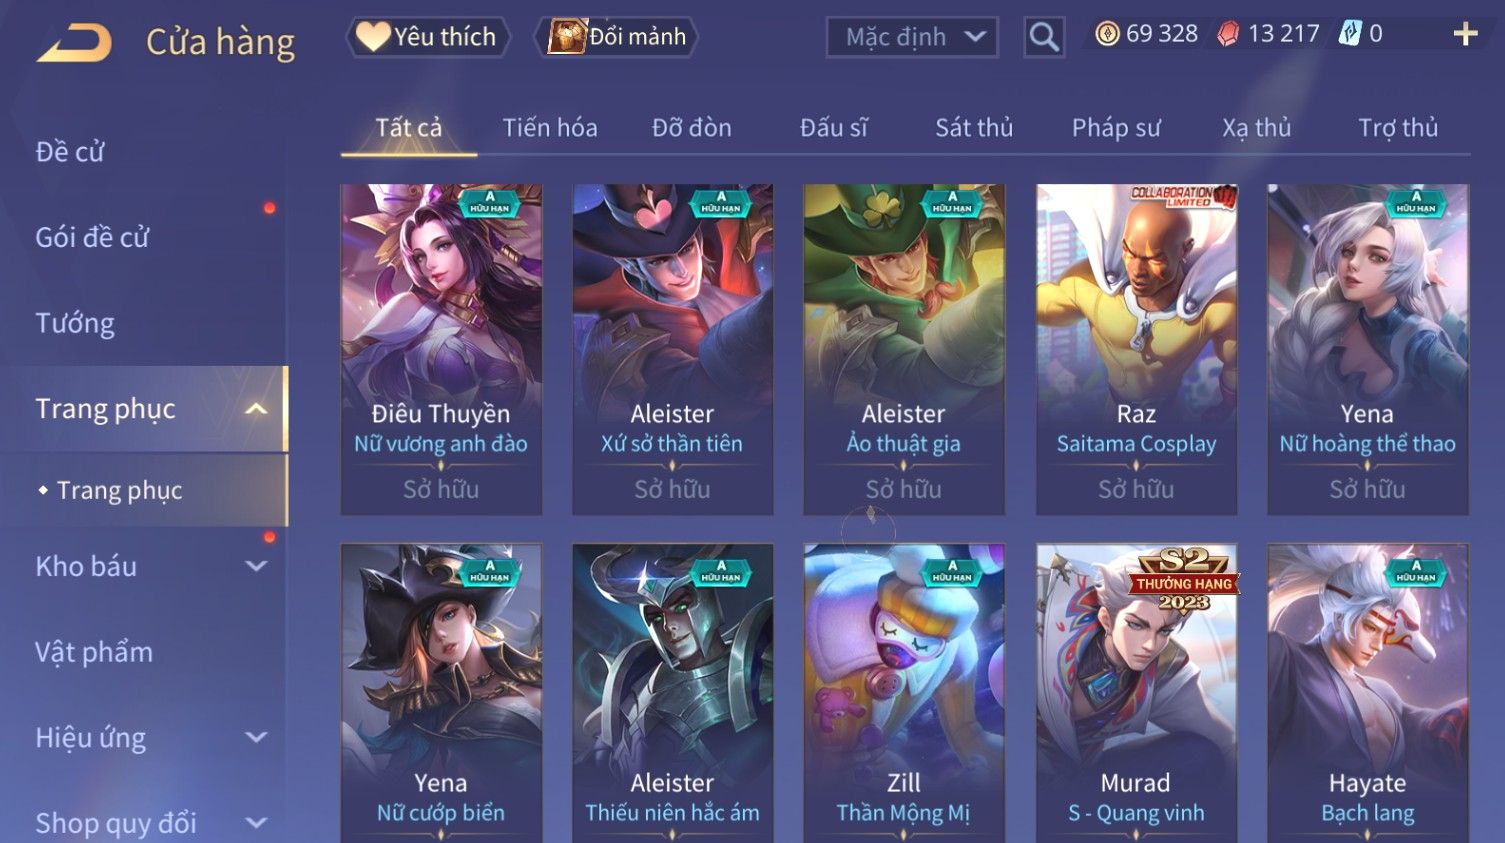Select Raz Saitama Cosplay skin card
This screenshot has height=843, width=1505.
[1136, 349]
